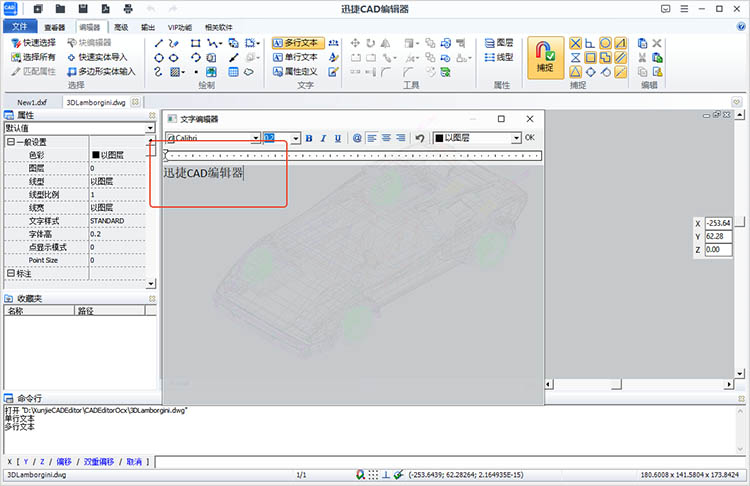Click the 快速选择 quick select tool
This screenshot has height=486, width=750.
[33, 43]
